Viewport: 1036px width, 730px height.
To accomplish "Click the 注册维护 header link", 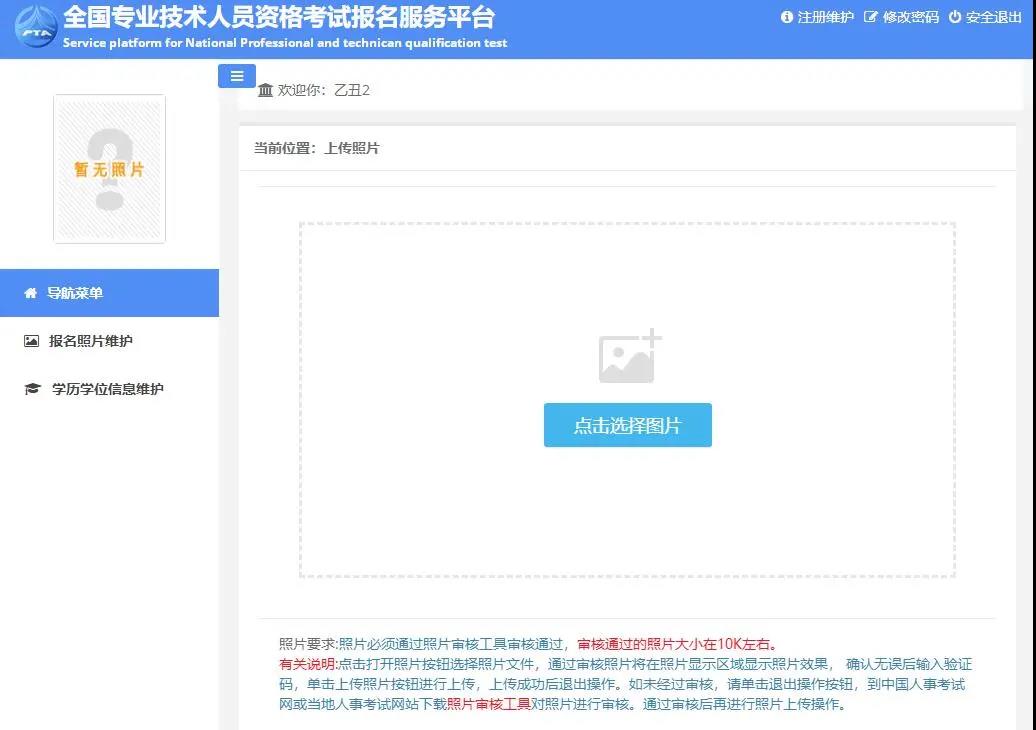I will pyautogui.click(x=823, y=17).
